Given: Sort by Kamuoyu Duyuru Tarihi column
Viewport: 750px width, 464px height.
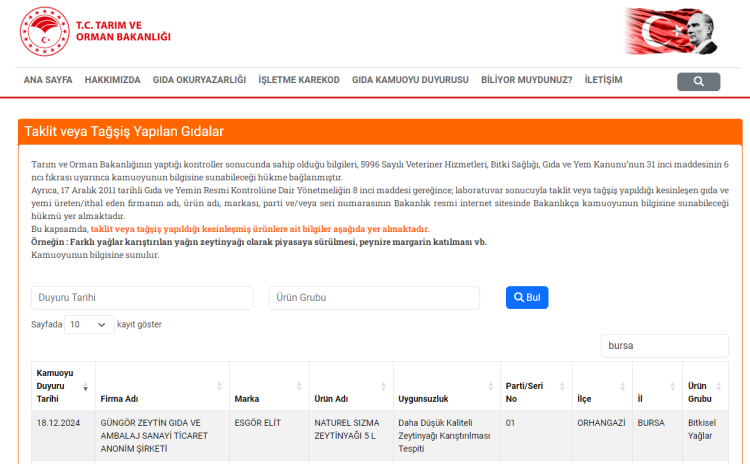Looking at the screenshot, I should (62, 386).
